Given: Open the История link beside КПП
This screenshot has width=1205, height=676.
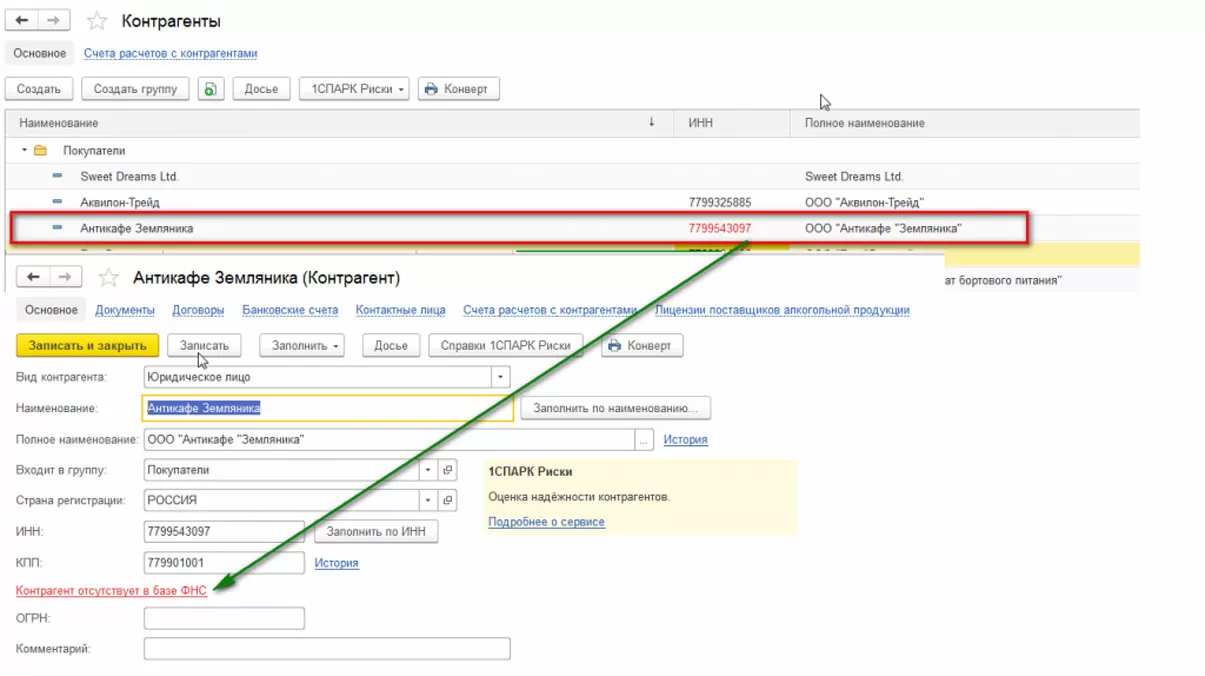Looking at the screenshot, I should (x=336, y=563).
